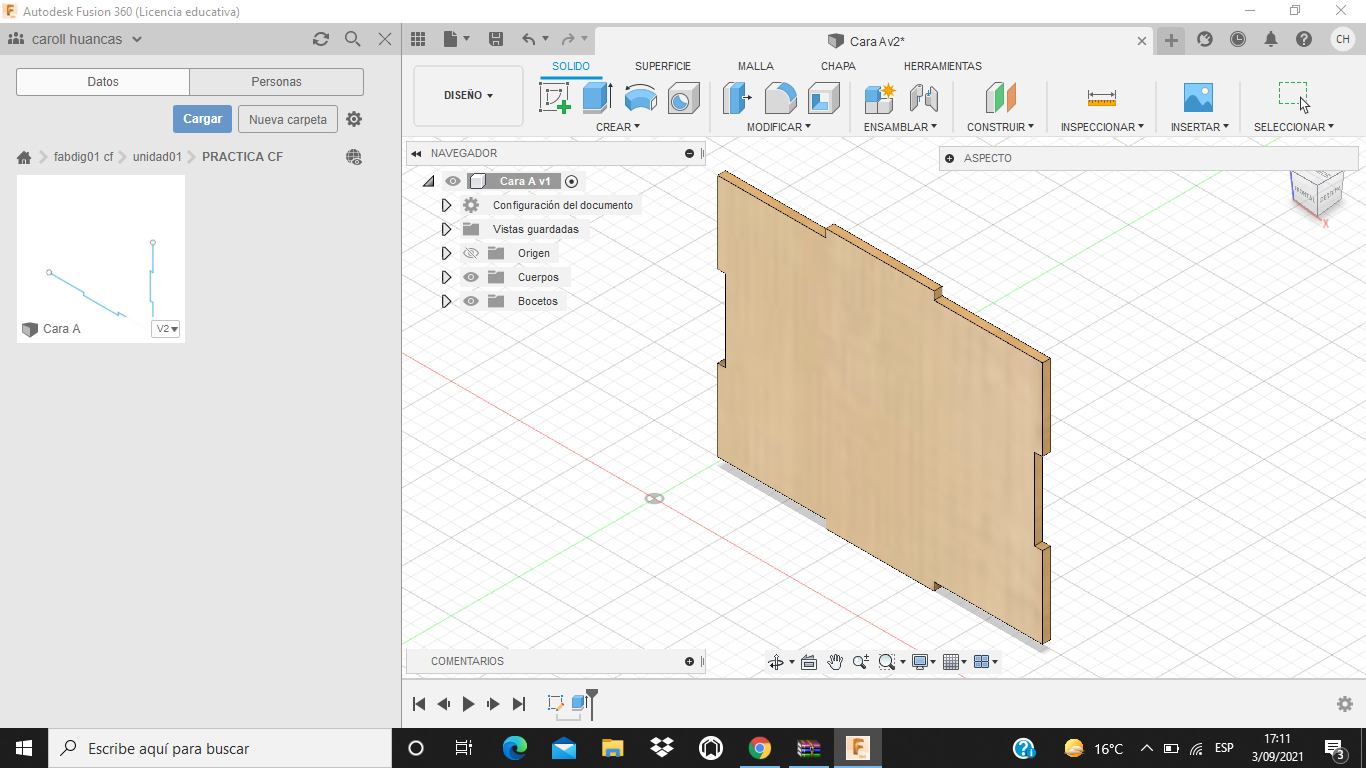Click the Nueva carpeta button
1366x768 pixels.
[288, 119]
